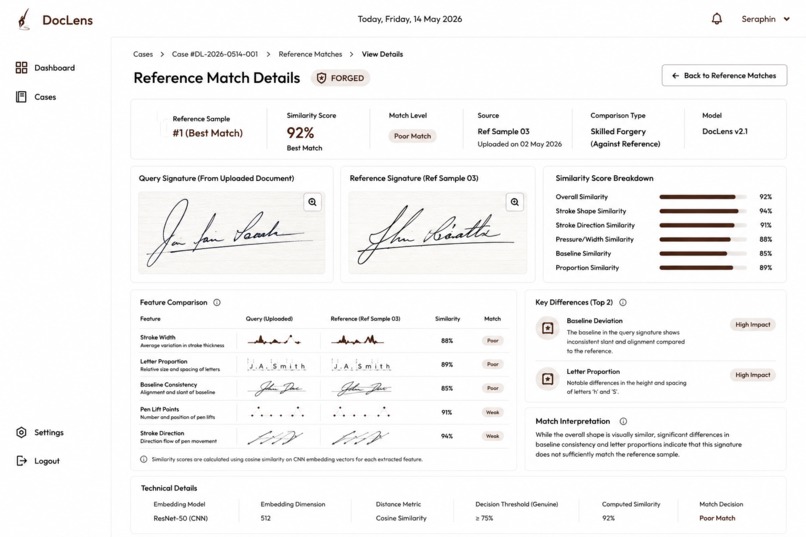Viewport: 806px width, 537px height.
Task: Select the Stroke Direction feature row
Action: pyautogui.click(x=324, y=436)
